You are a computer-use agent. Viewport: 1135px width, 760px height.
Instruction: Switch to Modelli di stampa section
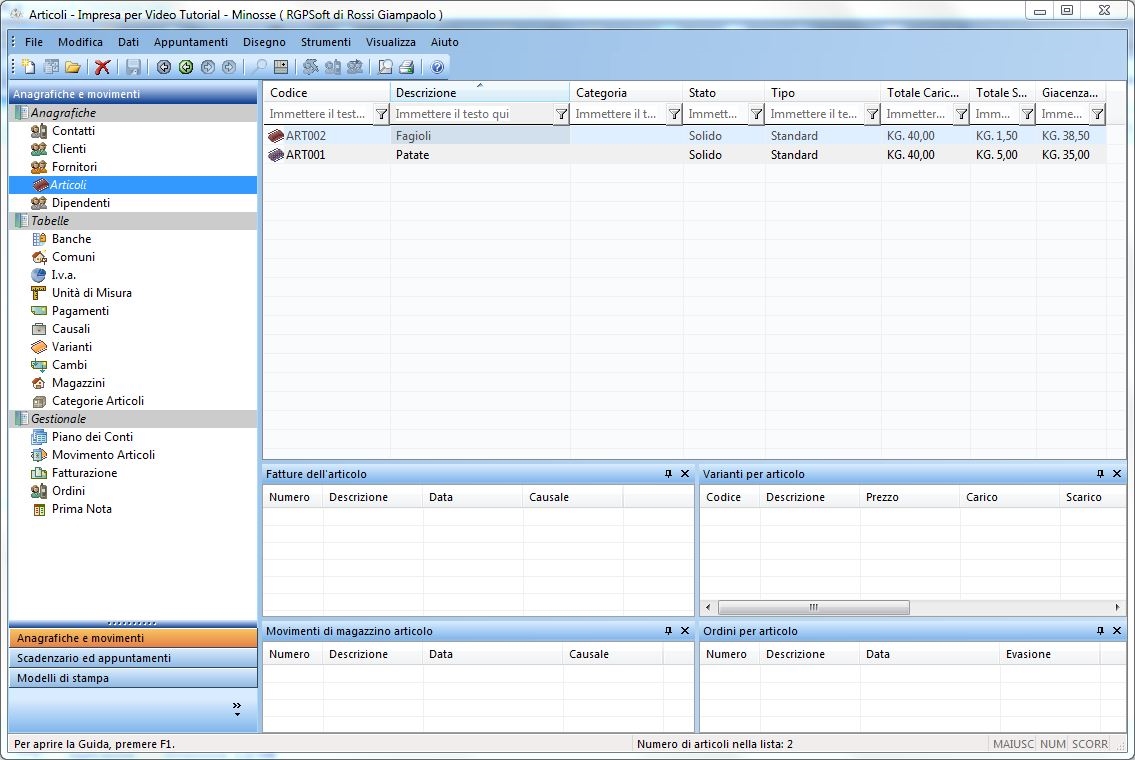[133, 678]
